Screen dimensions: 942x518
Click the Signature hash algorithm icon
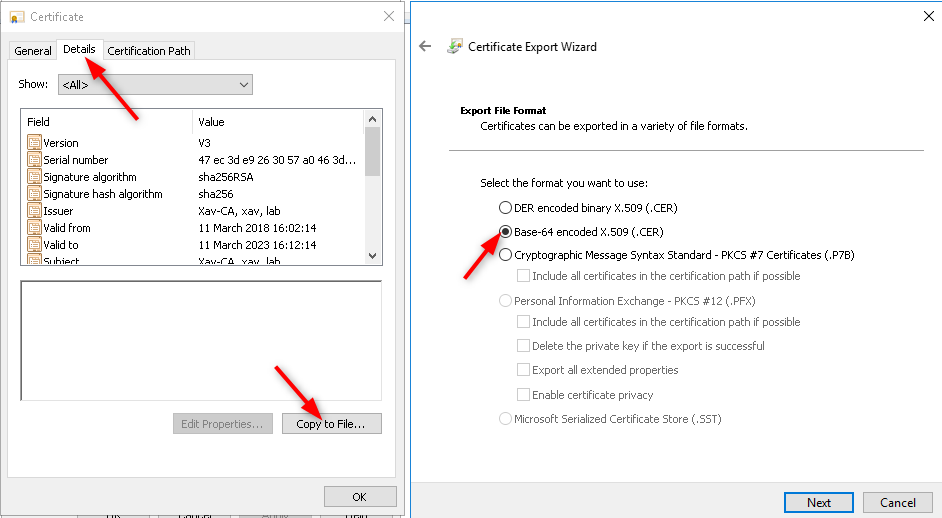(x=34, y=194)
